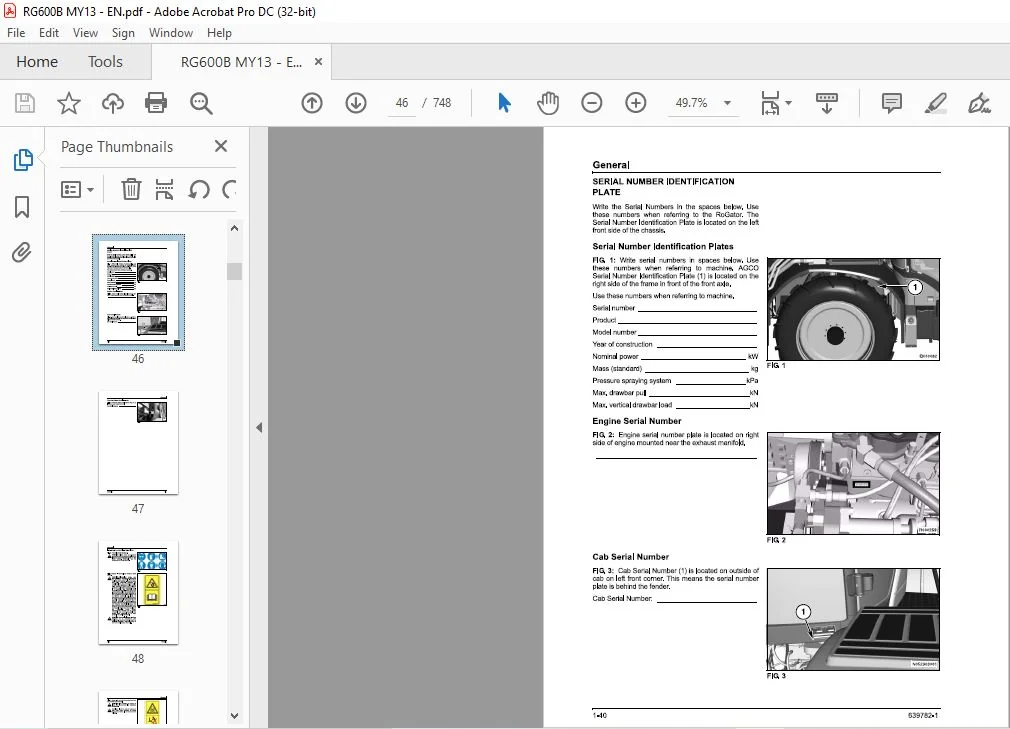Open the Sign document pen icon
Image resolution: width=1010 pixels, height=729 pixels.
[979, 103]
